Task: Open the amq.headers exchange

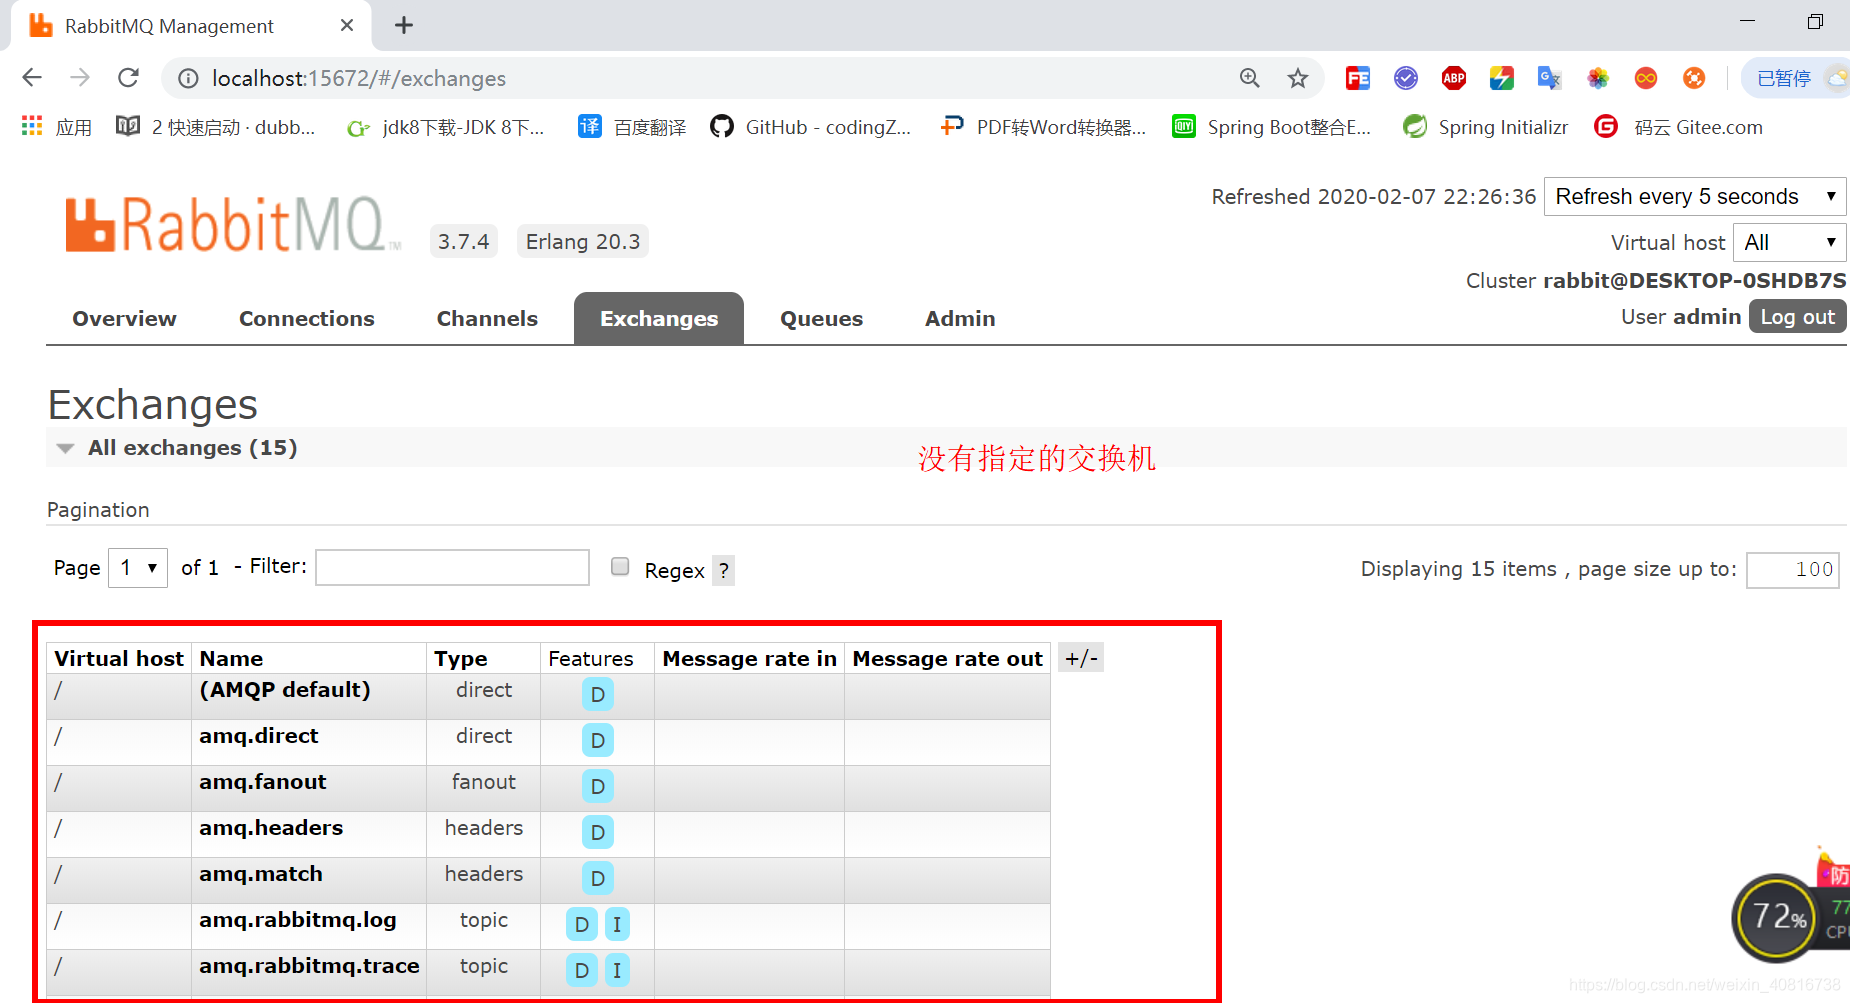Action: tap(270, 827)
